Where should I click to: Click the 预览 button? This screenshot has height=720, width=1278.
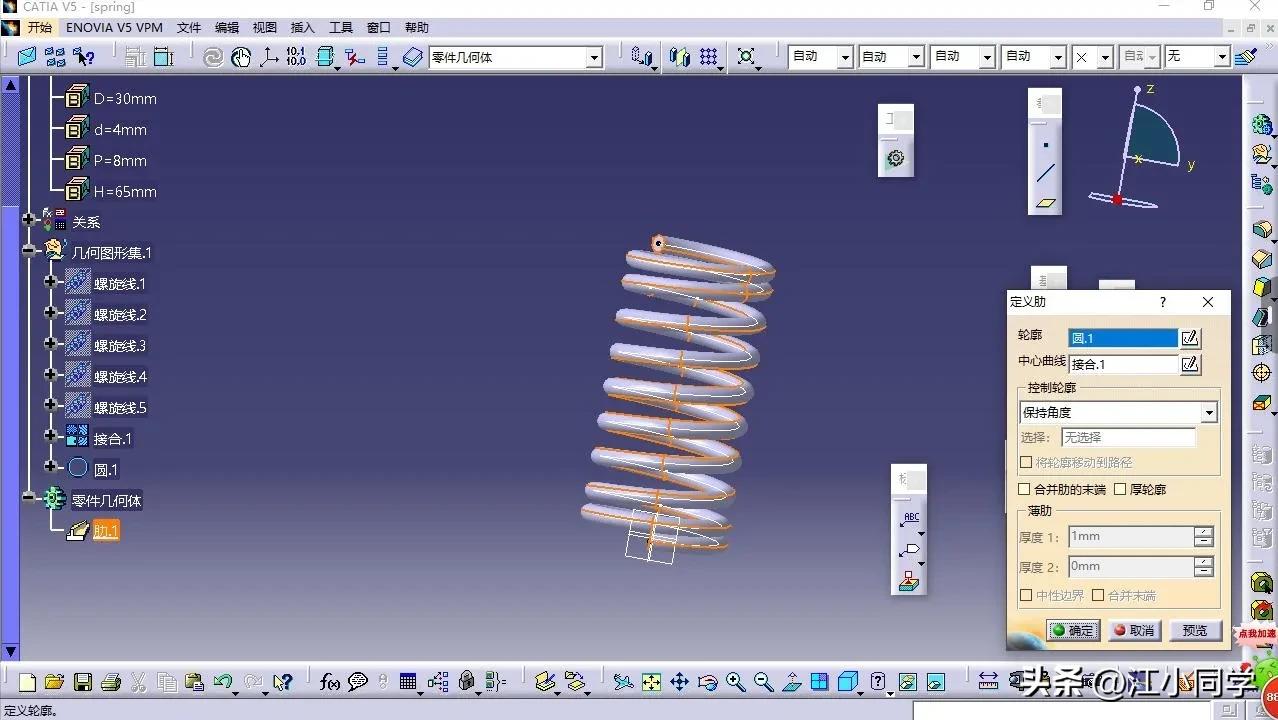1195,630
